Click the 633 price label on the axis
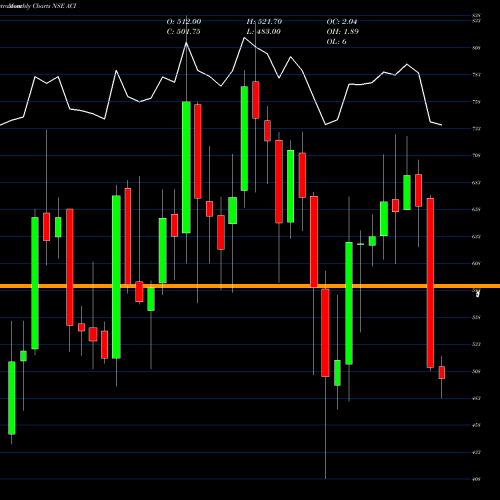The image size is (500, 500). 476,237
